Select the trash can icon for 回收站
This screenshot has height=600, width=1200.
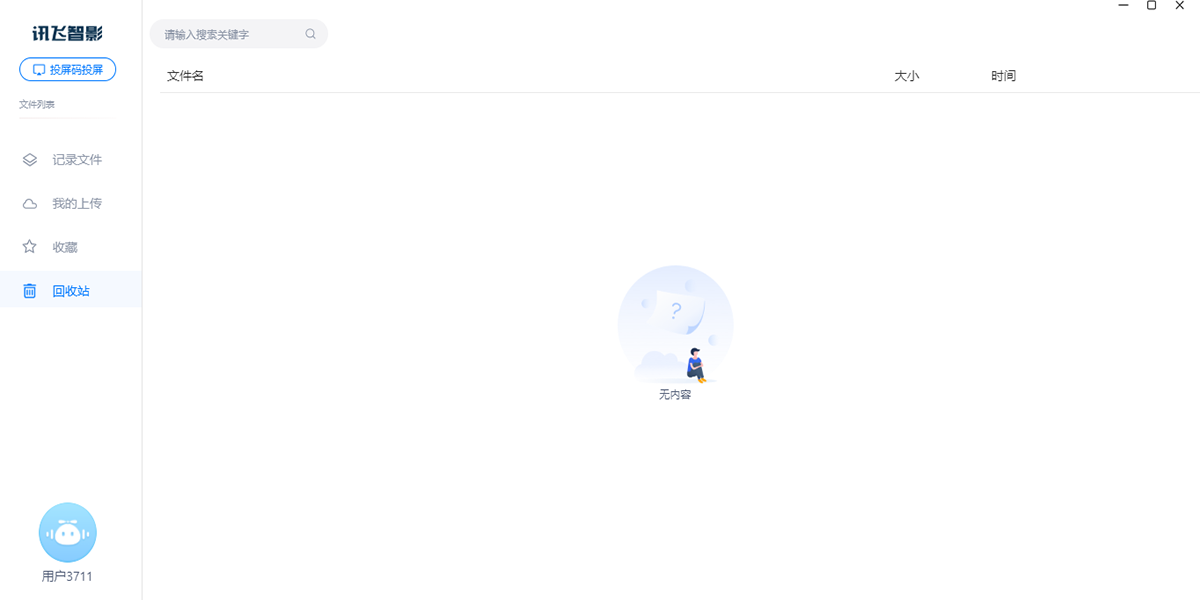tap(30, 291)
